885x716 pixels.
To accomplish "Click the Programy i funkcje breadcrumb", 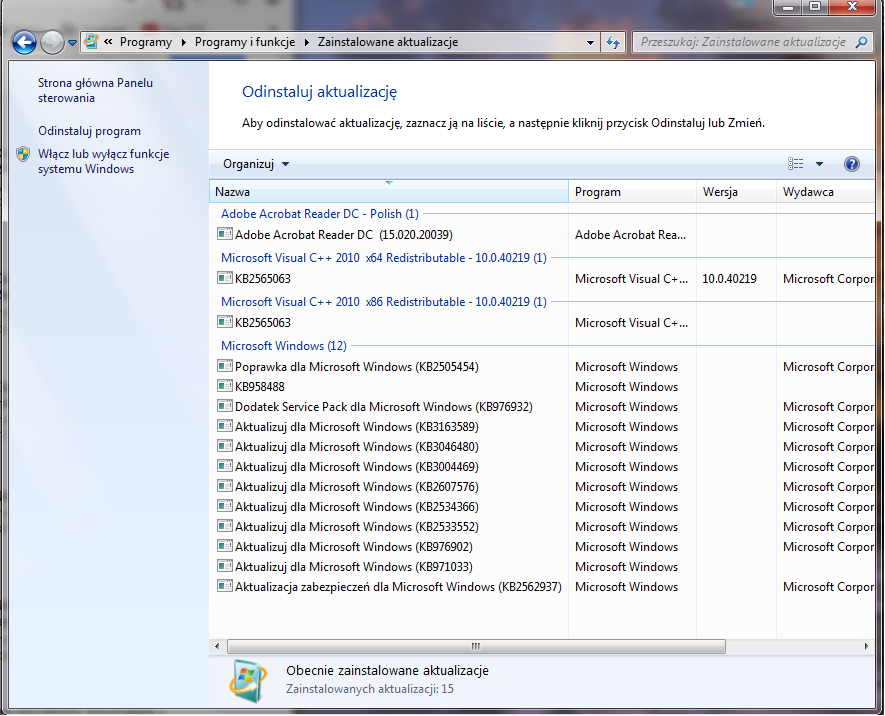I will pos(244,42).
